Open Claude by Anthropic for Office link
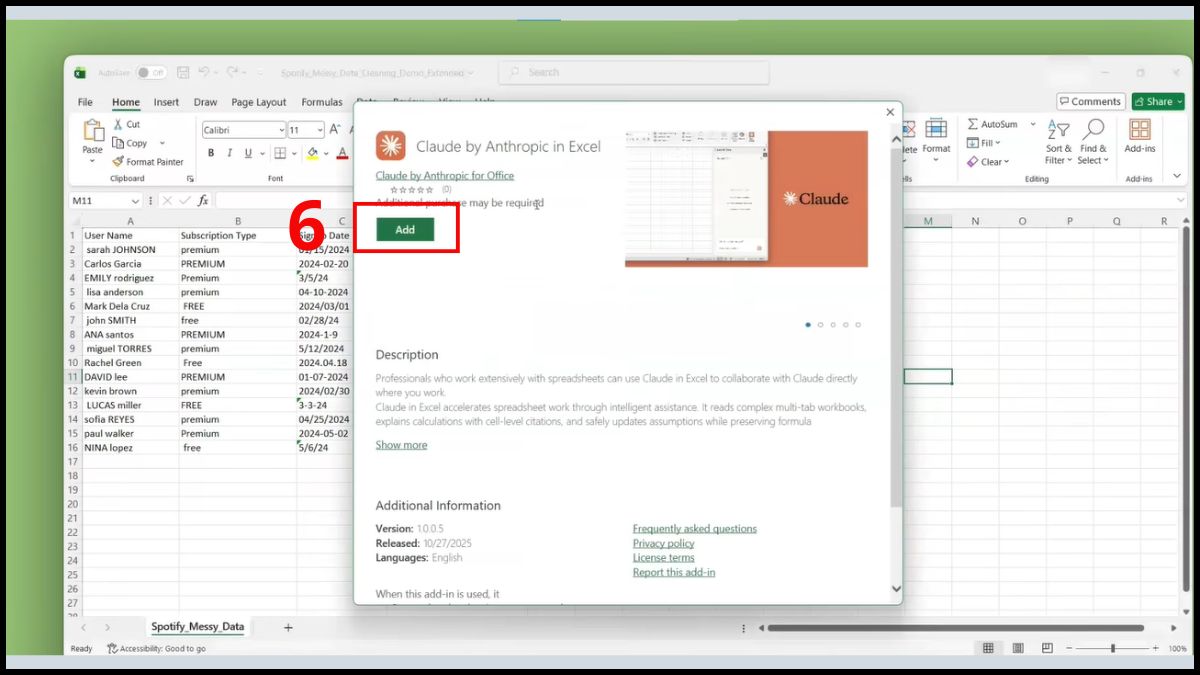 pos(444,175)
